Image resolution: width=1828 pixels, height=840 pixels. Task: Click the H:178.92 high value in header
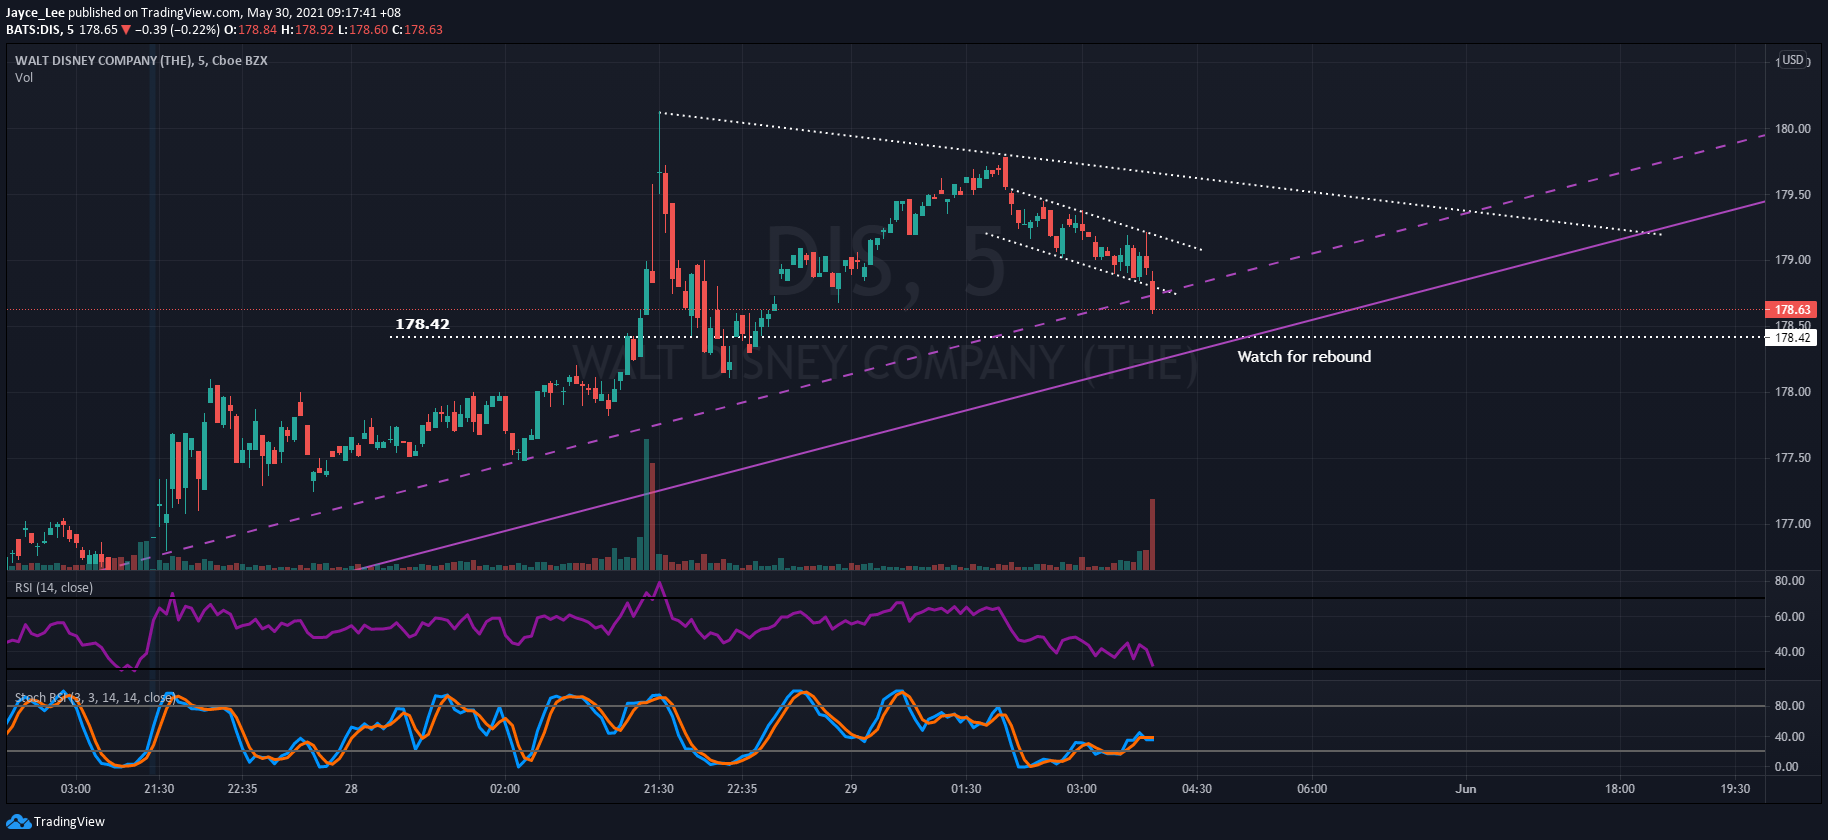click(307, 29)
